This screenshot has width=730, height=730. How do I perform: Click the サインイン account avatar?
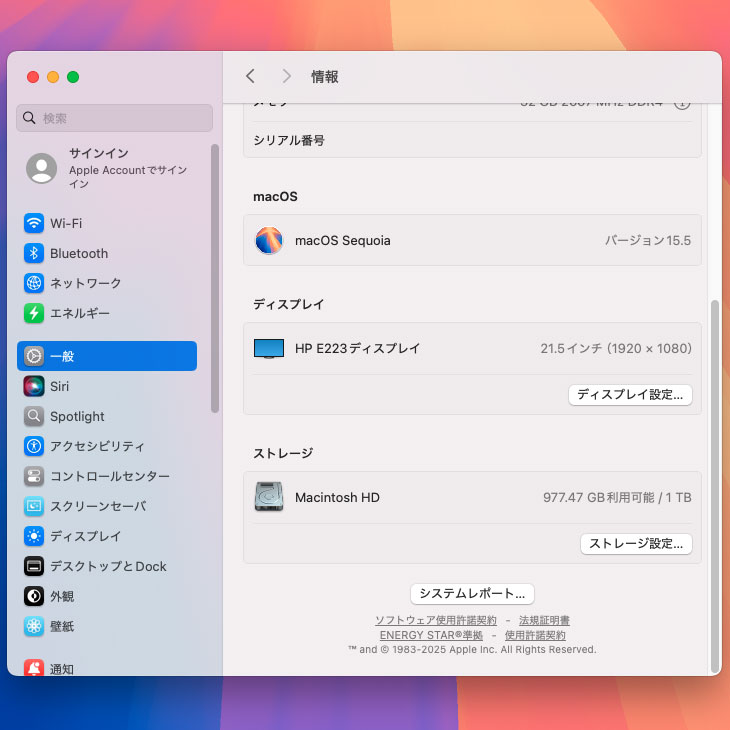pos(41,168)
